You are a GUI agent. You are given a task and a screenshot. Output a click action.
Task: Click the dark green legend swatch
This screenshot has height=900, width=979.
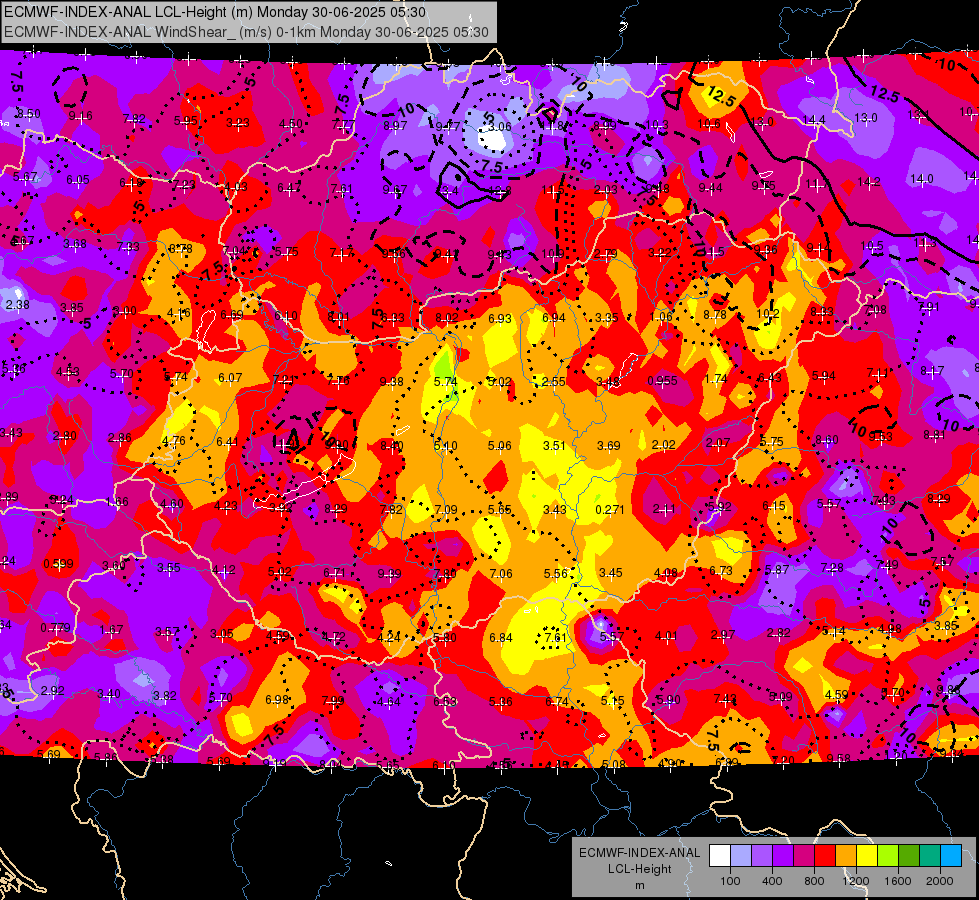tap(909, 856)
